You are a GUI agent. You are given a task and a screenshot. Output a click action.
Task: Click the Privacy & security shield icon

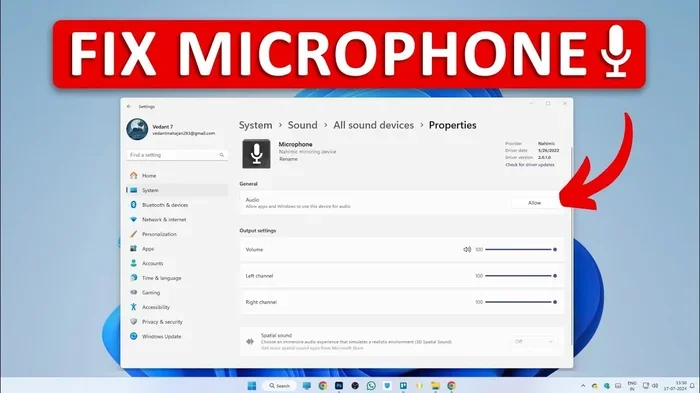pyautogui.click(x=133, y=322)
